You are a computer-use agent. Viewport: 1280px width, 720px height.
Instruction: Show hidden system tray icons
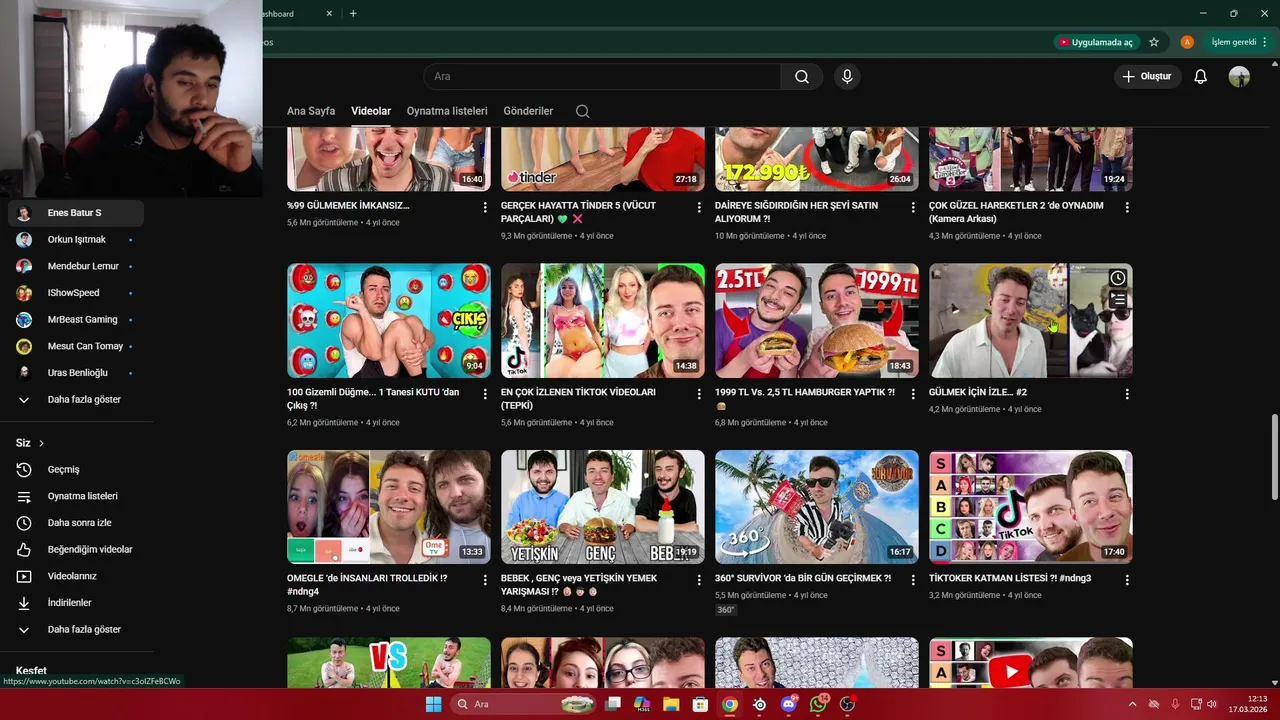pyautogui.click(x=1132, y=704)
